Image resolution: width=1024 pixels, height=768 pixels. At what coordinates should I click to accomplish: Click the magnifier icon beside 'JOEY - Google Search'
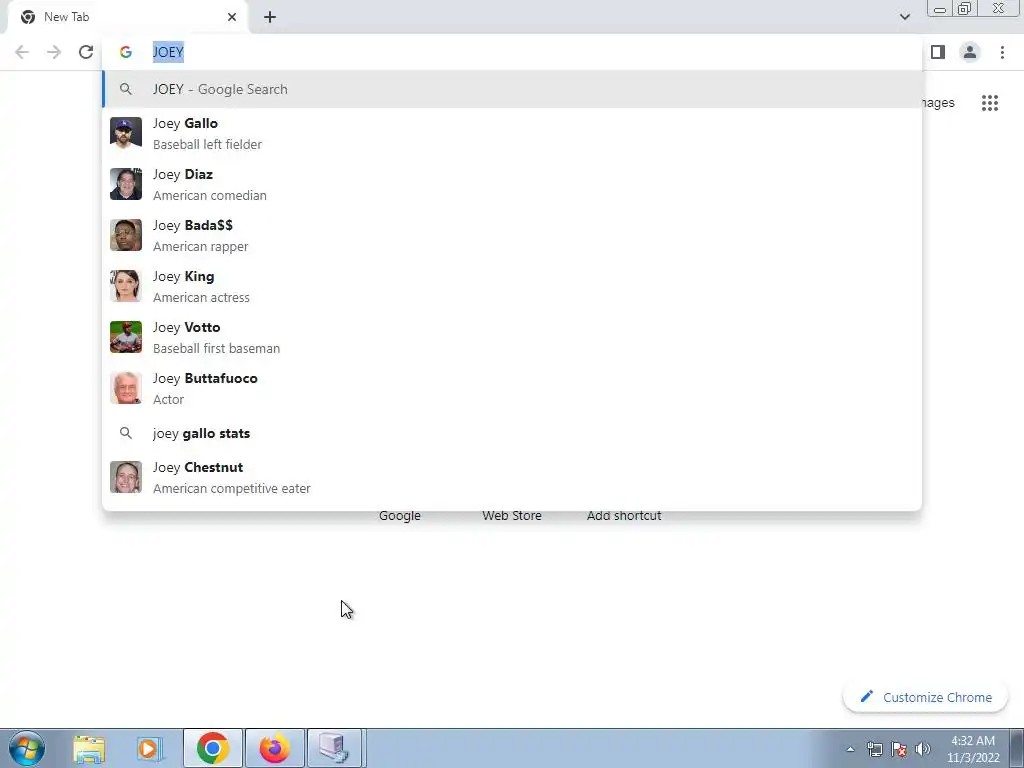coord(126,89)
